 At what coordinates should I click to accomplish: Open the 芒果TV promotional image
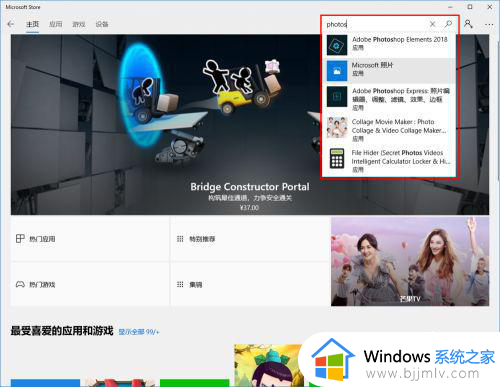(410, 261)
